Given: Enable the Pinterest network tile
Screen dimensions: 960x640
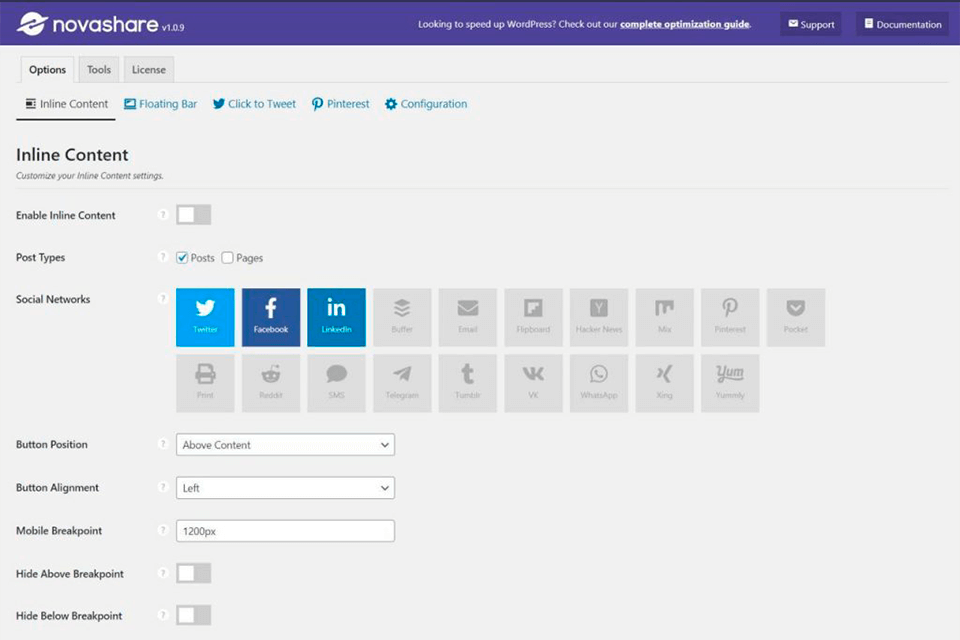Looking at the screenshot, I should [x=730, y=317].
